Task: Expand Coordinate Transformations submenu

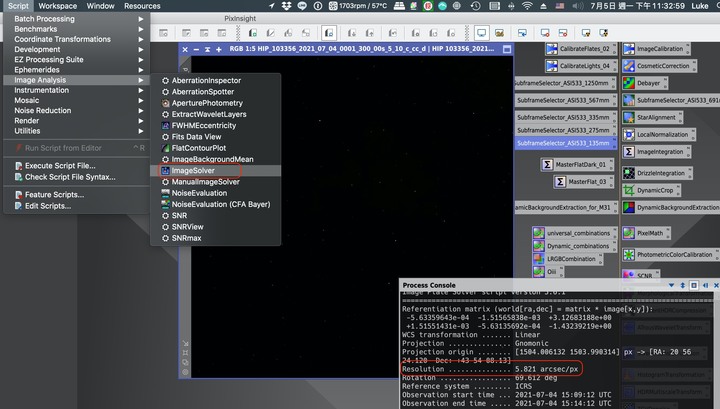Action: pyautogui.click(x=76, y=39)
